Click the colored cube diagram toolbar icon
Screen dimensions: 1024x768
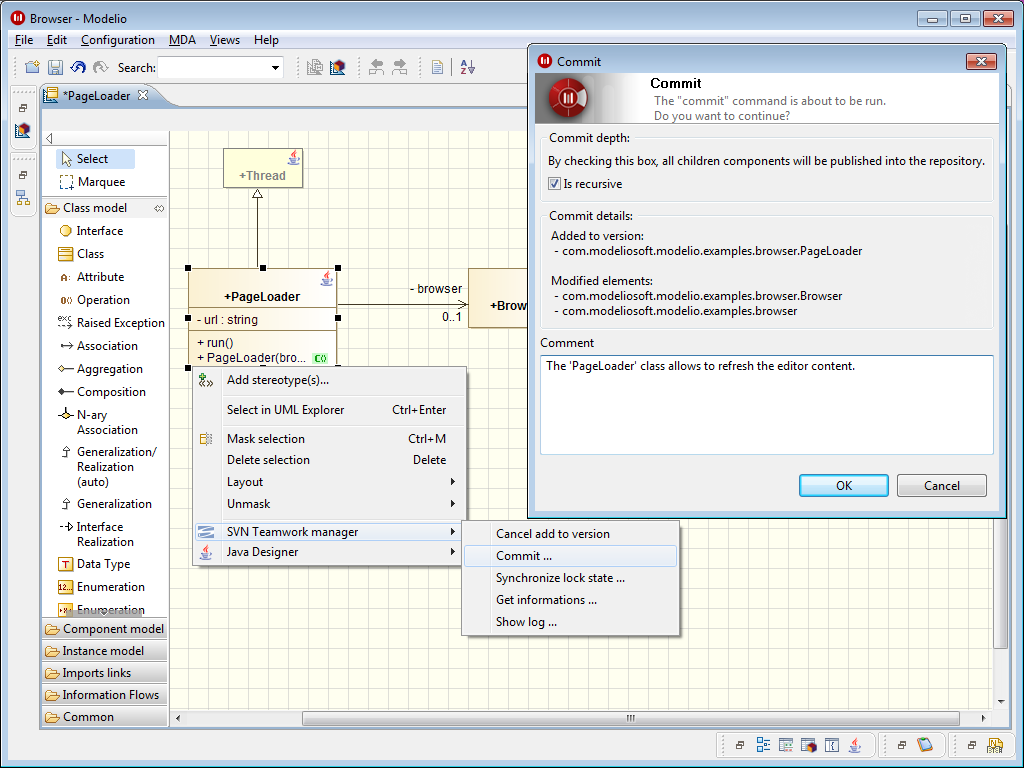tap(338, 67)
